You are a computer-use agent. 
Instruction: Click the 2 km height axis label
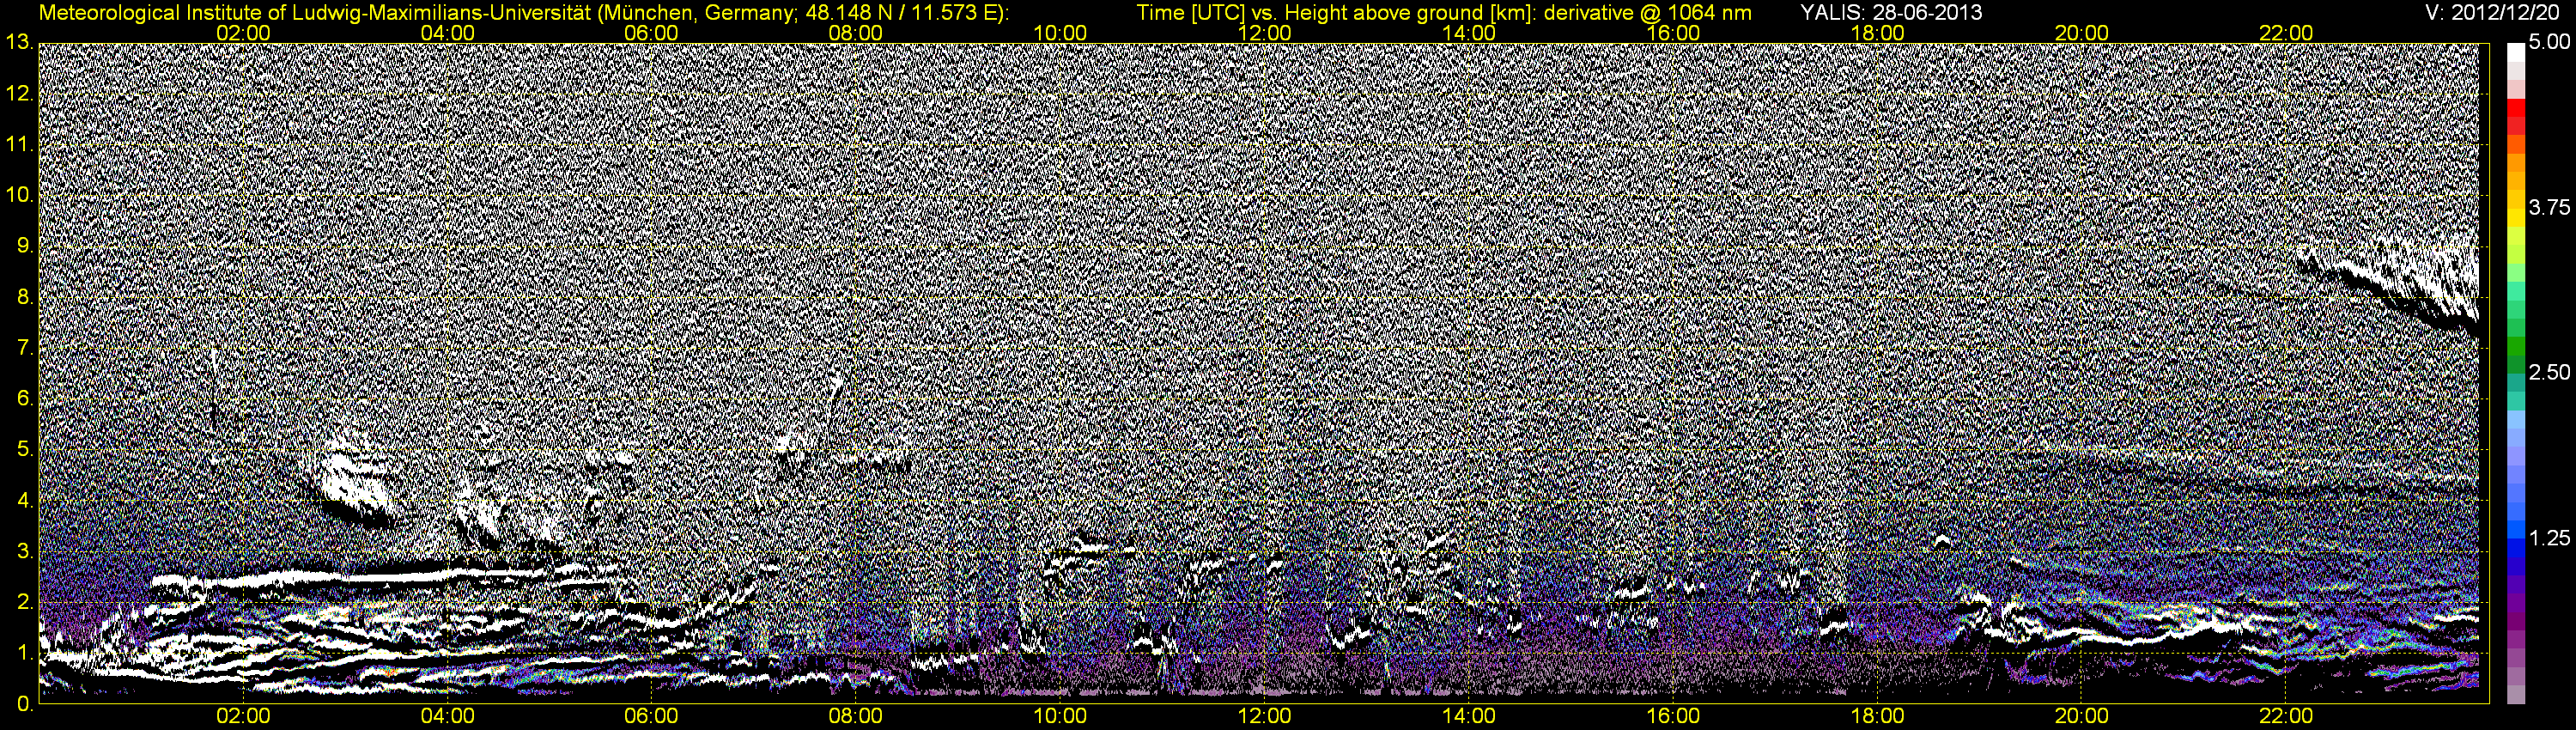click(x=25, y=602)
